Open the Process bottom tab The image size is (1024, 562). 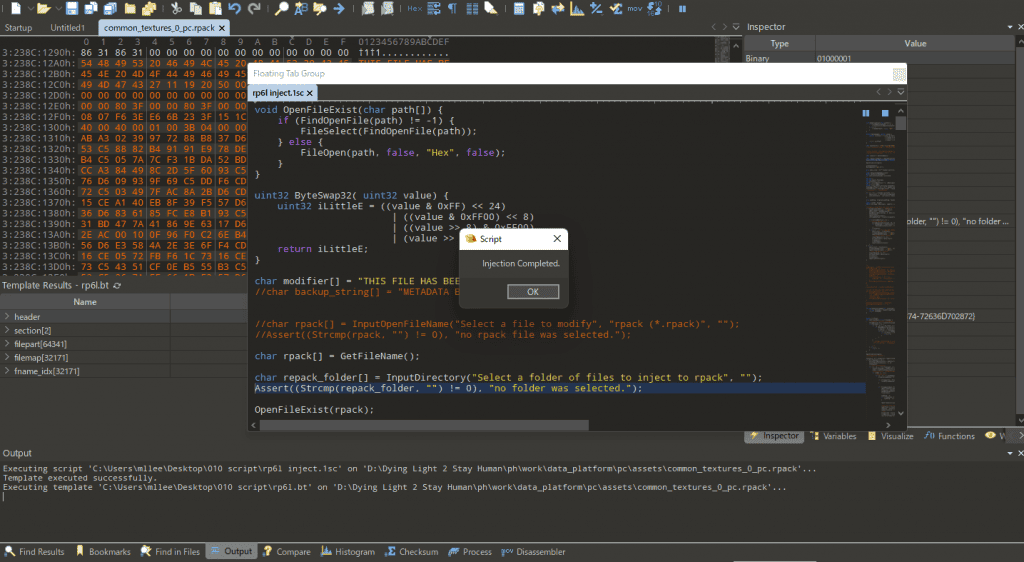point(470,552)
